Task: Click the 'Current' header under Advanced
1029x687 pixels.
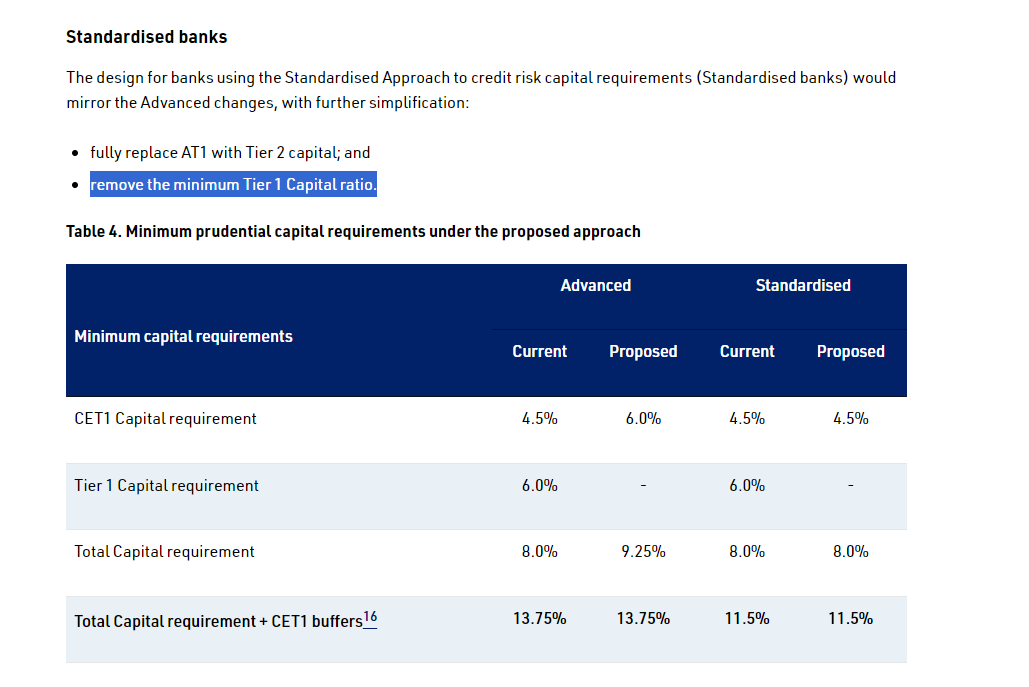Action: coord(539,352)
